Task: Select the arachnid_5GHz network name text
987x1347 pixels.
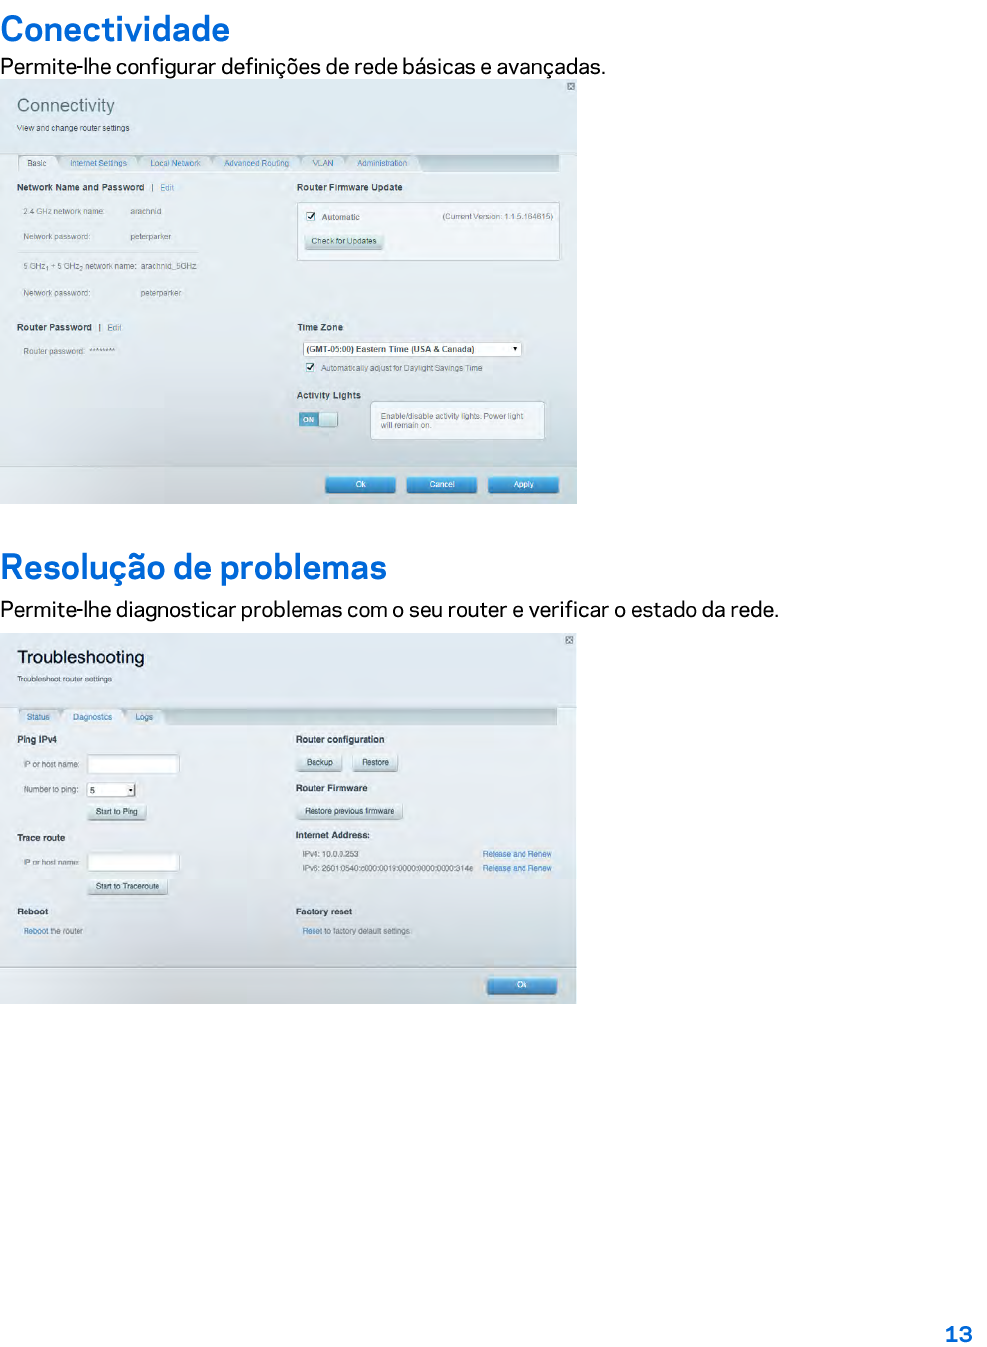Action: pyautogui.click(x=168, y=267)
